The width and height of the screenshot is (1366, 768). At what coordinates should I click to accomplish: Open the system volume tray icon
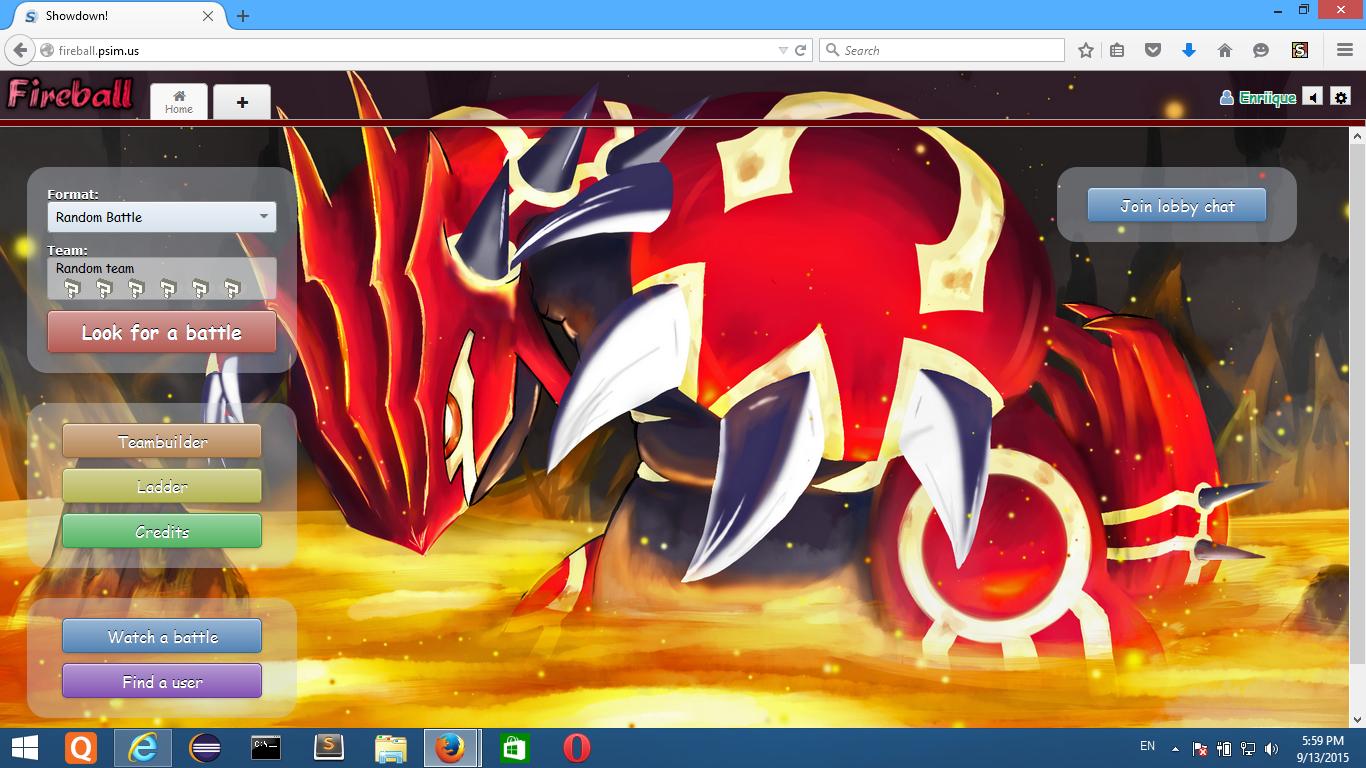pyautogui.click(x=1272, y=748)
